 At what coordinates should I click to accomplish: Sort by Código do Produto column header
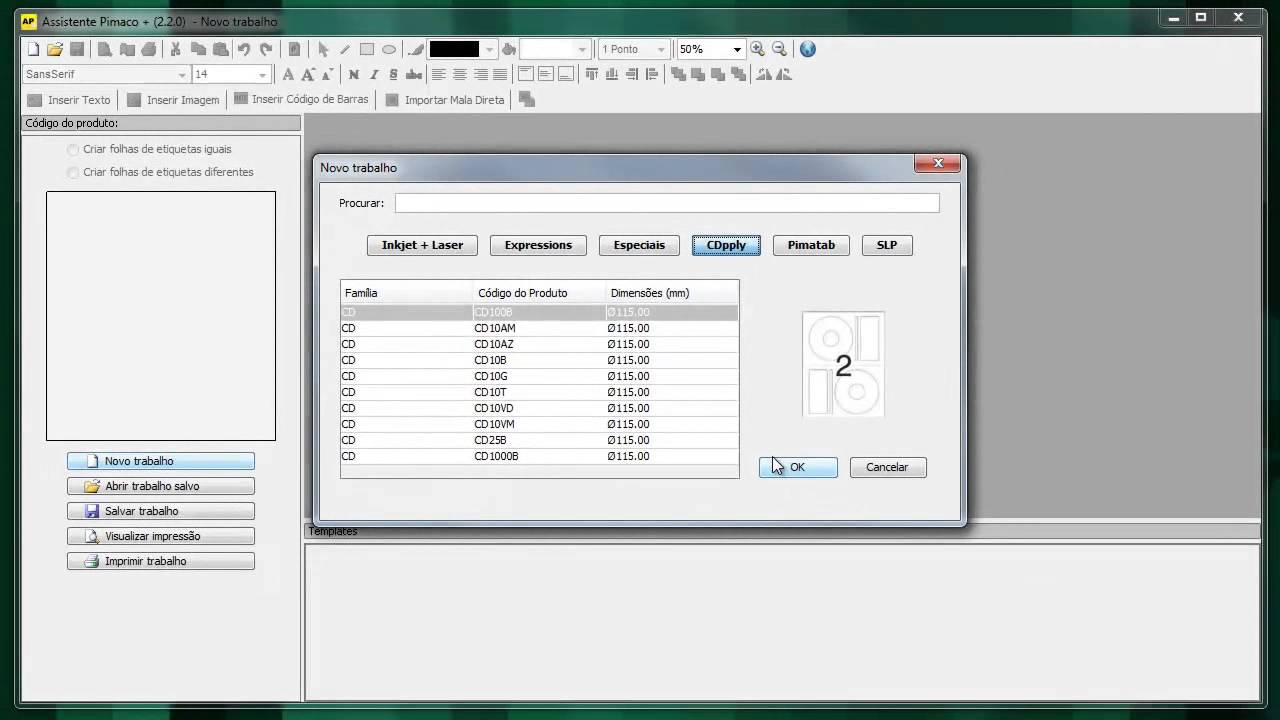(x=539, y=293)
